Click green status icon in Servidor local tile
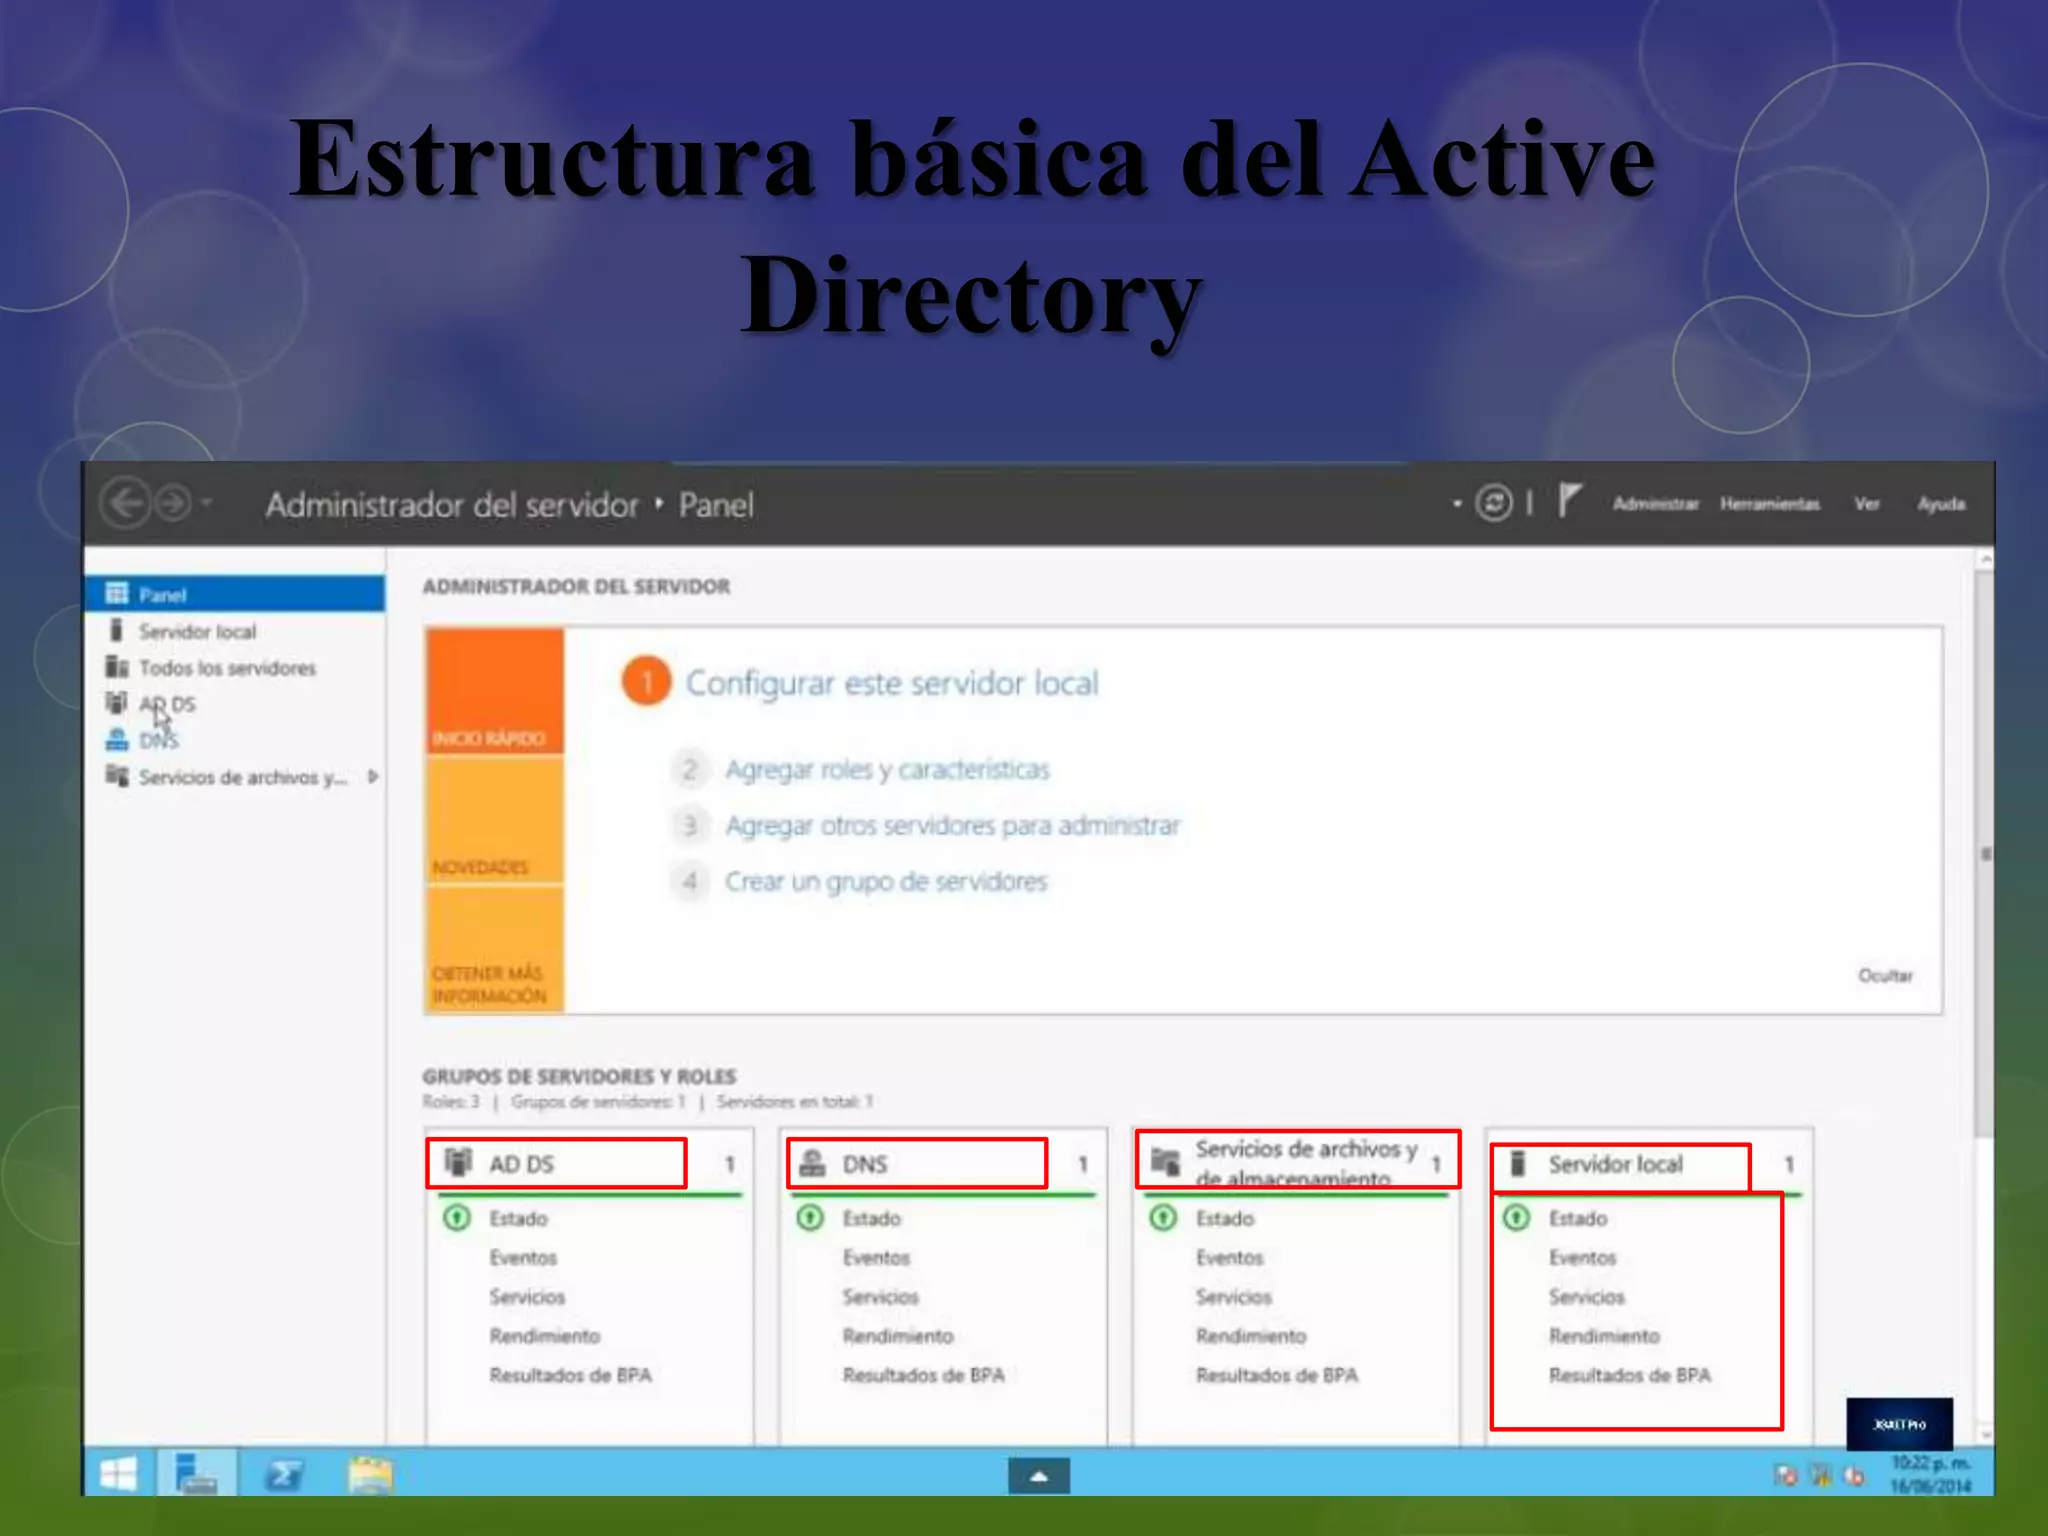 [x=1516, y=1217]
